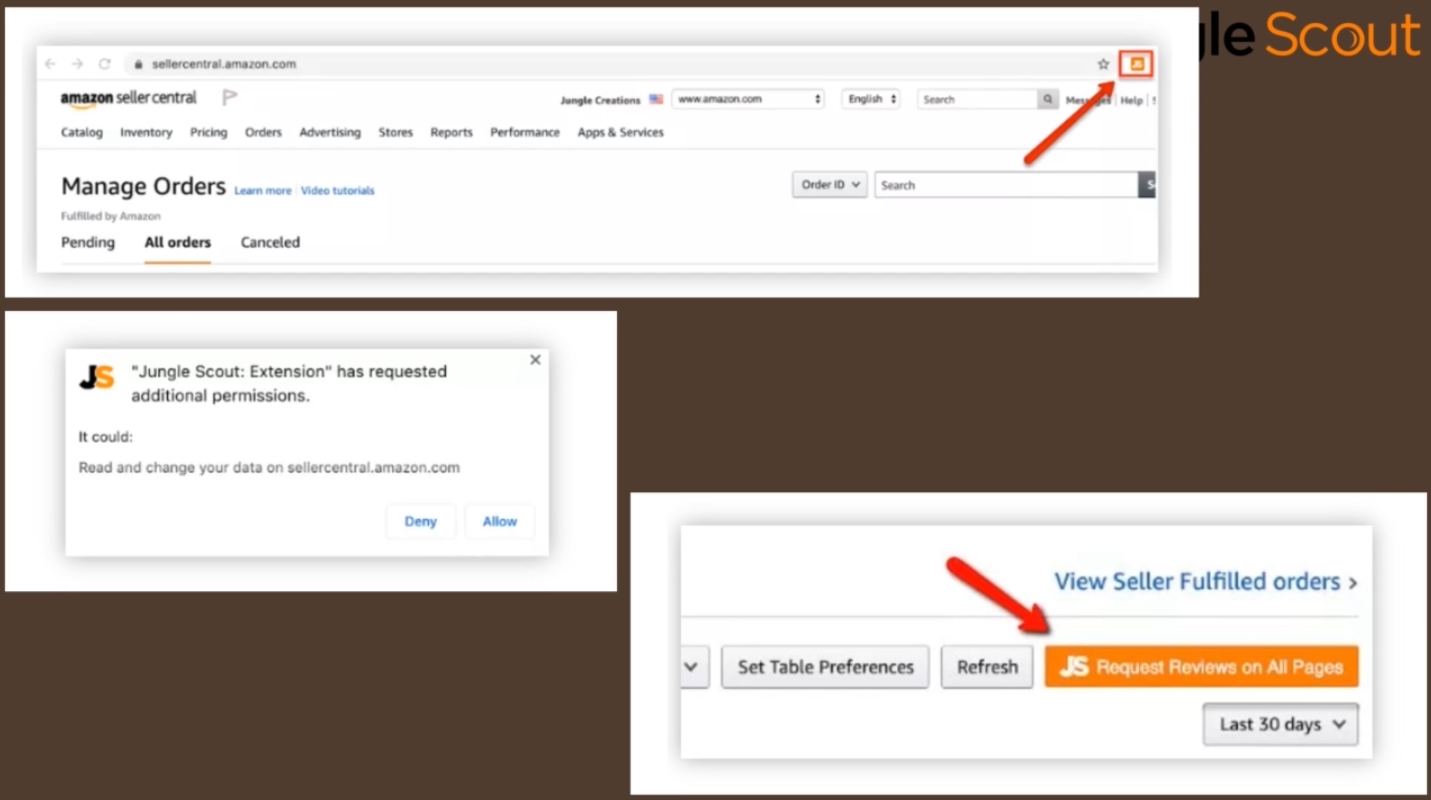Open the Last 30 days date range dropdown
The image size is (1431, 800).
[x=1280, y=725]
